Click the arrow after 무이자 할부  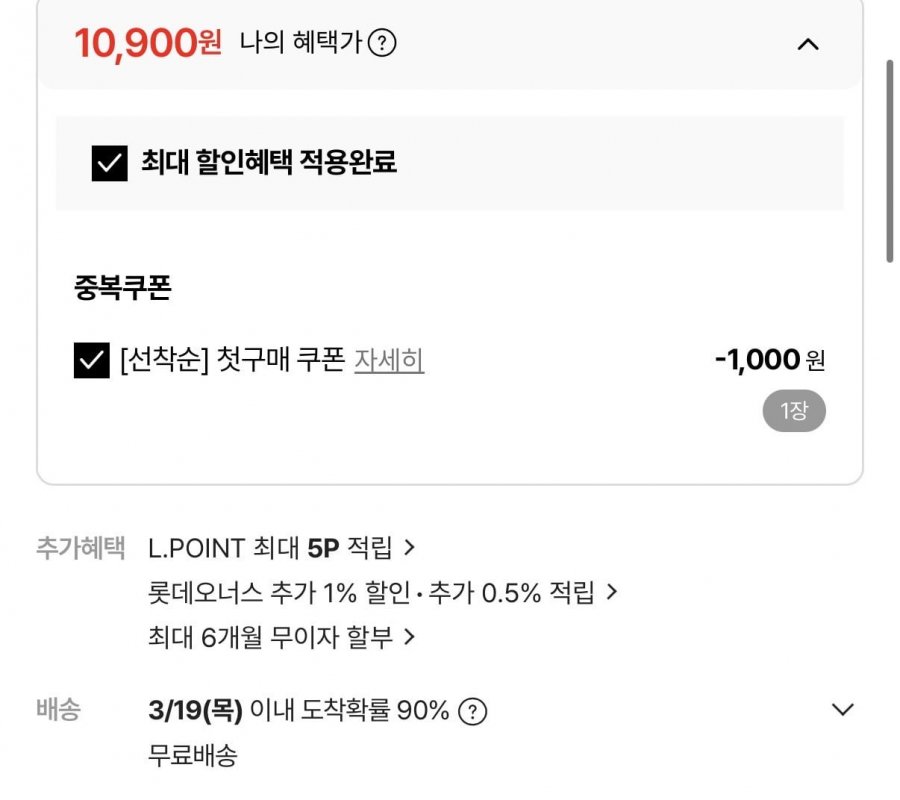click(x=408, y=637)
